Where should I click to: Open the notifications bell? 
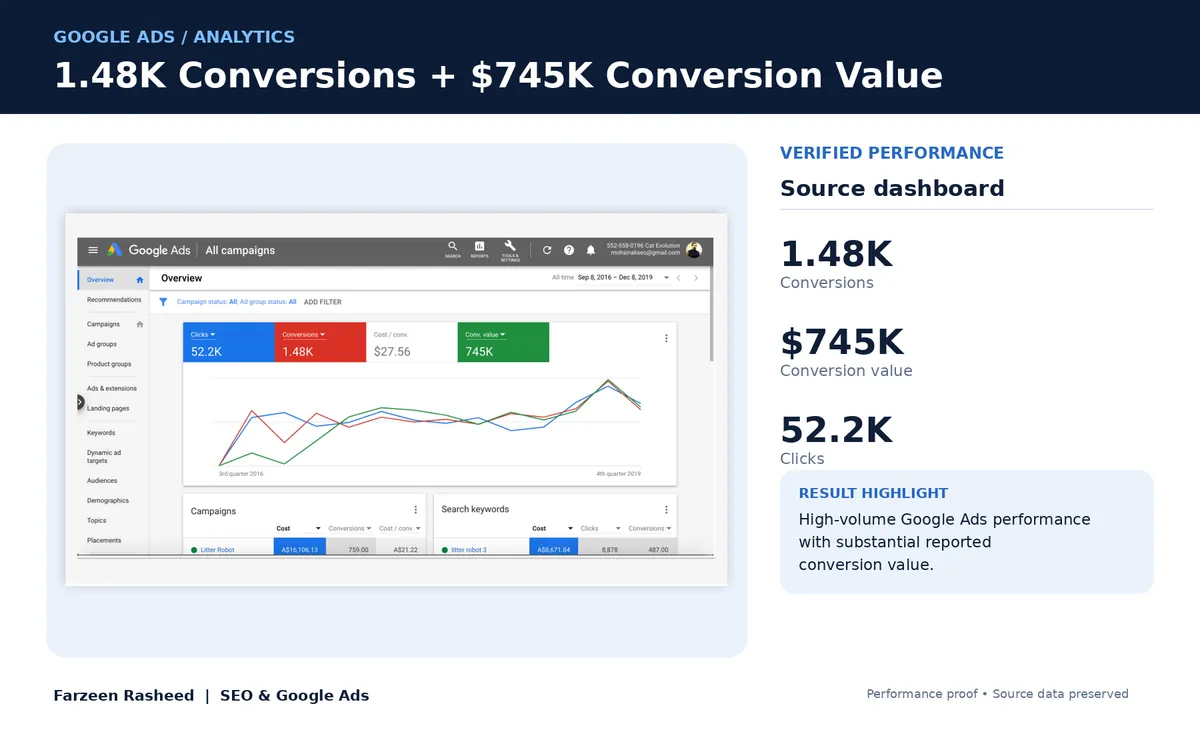coord(591,250)
